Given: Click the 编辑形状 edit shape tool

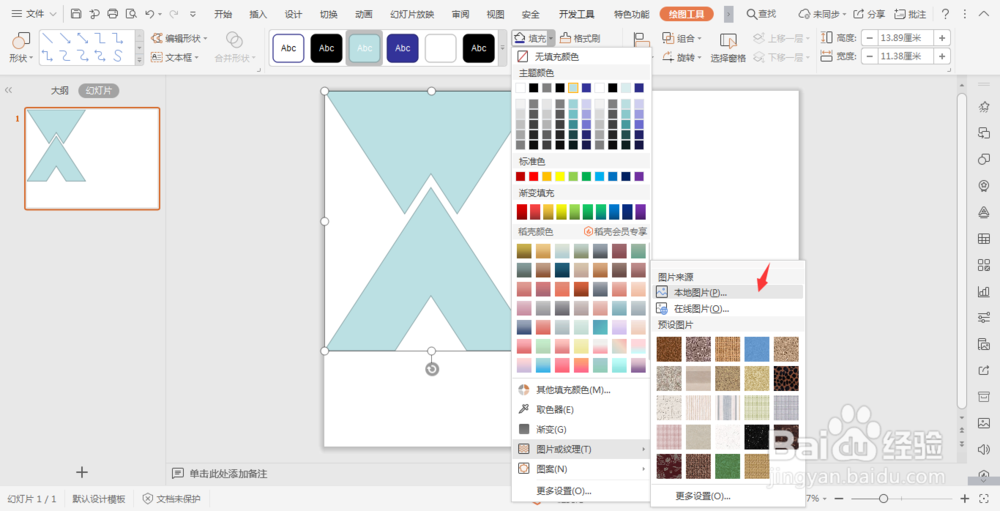Looking at the screenshot, I should [179, 38].
